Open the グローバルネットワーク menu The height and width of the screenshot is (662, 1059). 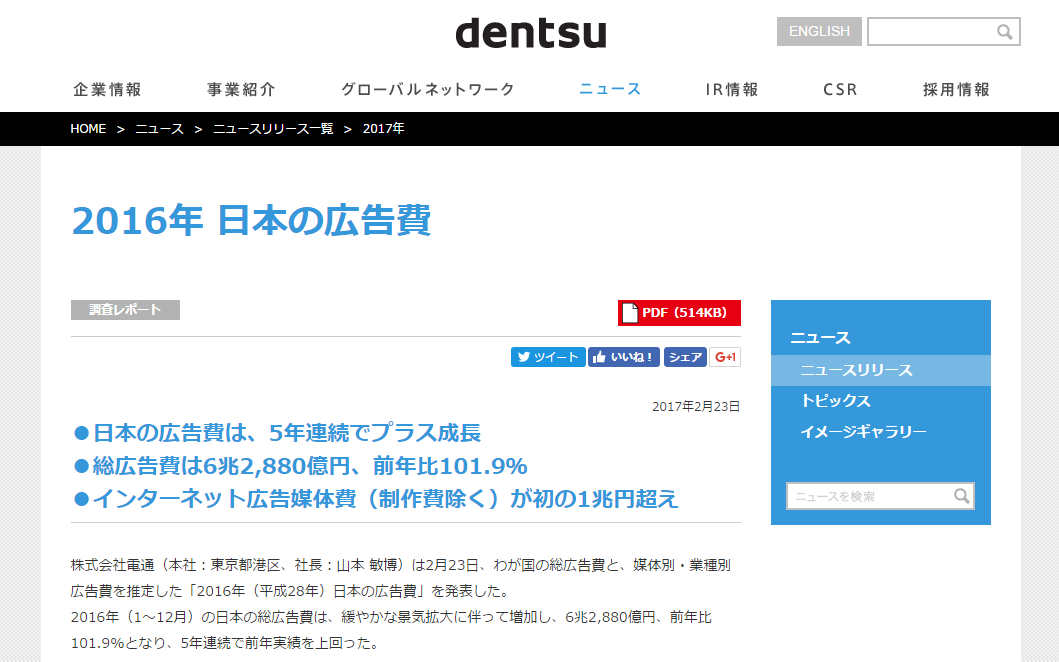click(x=428, y=89)
